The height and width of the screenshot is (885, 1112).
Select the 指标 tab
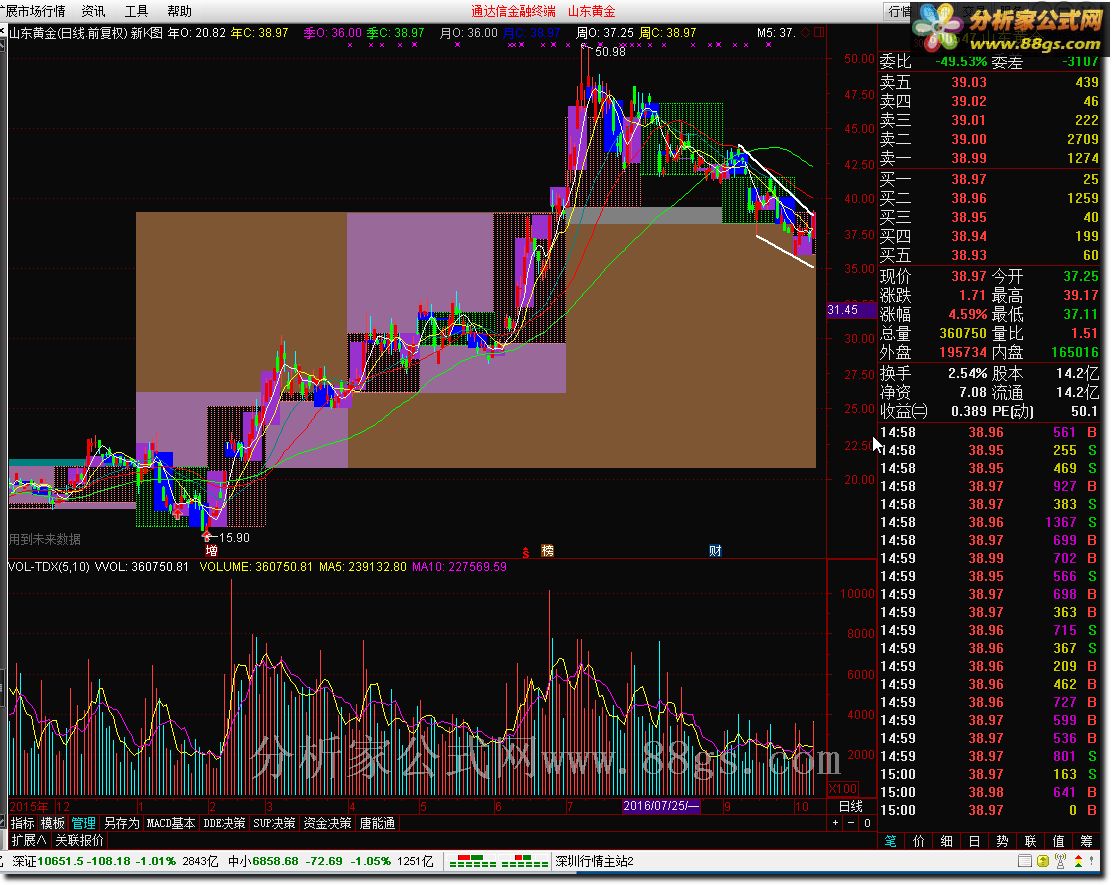click(23, 823)
